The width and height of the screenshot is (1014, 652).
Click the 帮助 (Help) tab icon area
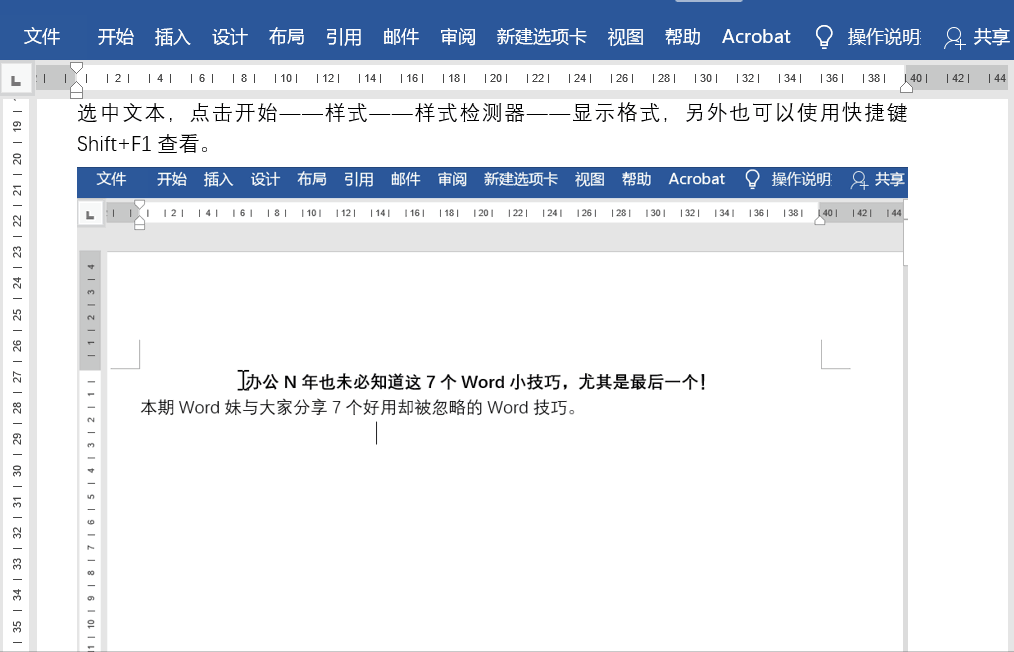coord(682,36)
